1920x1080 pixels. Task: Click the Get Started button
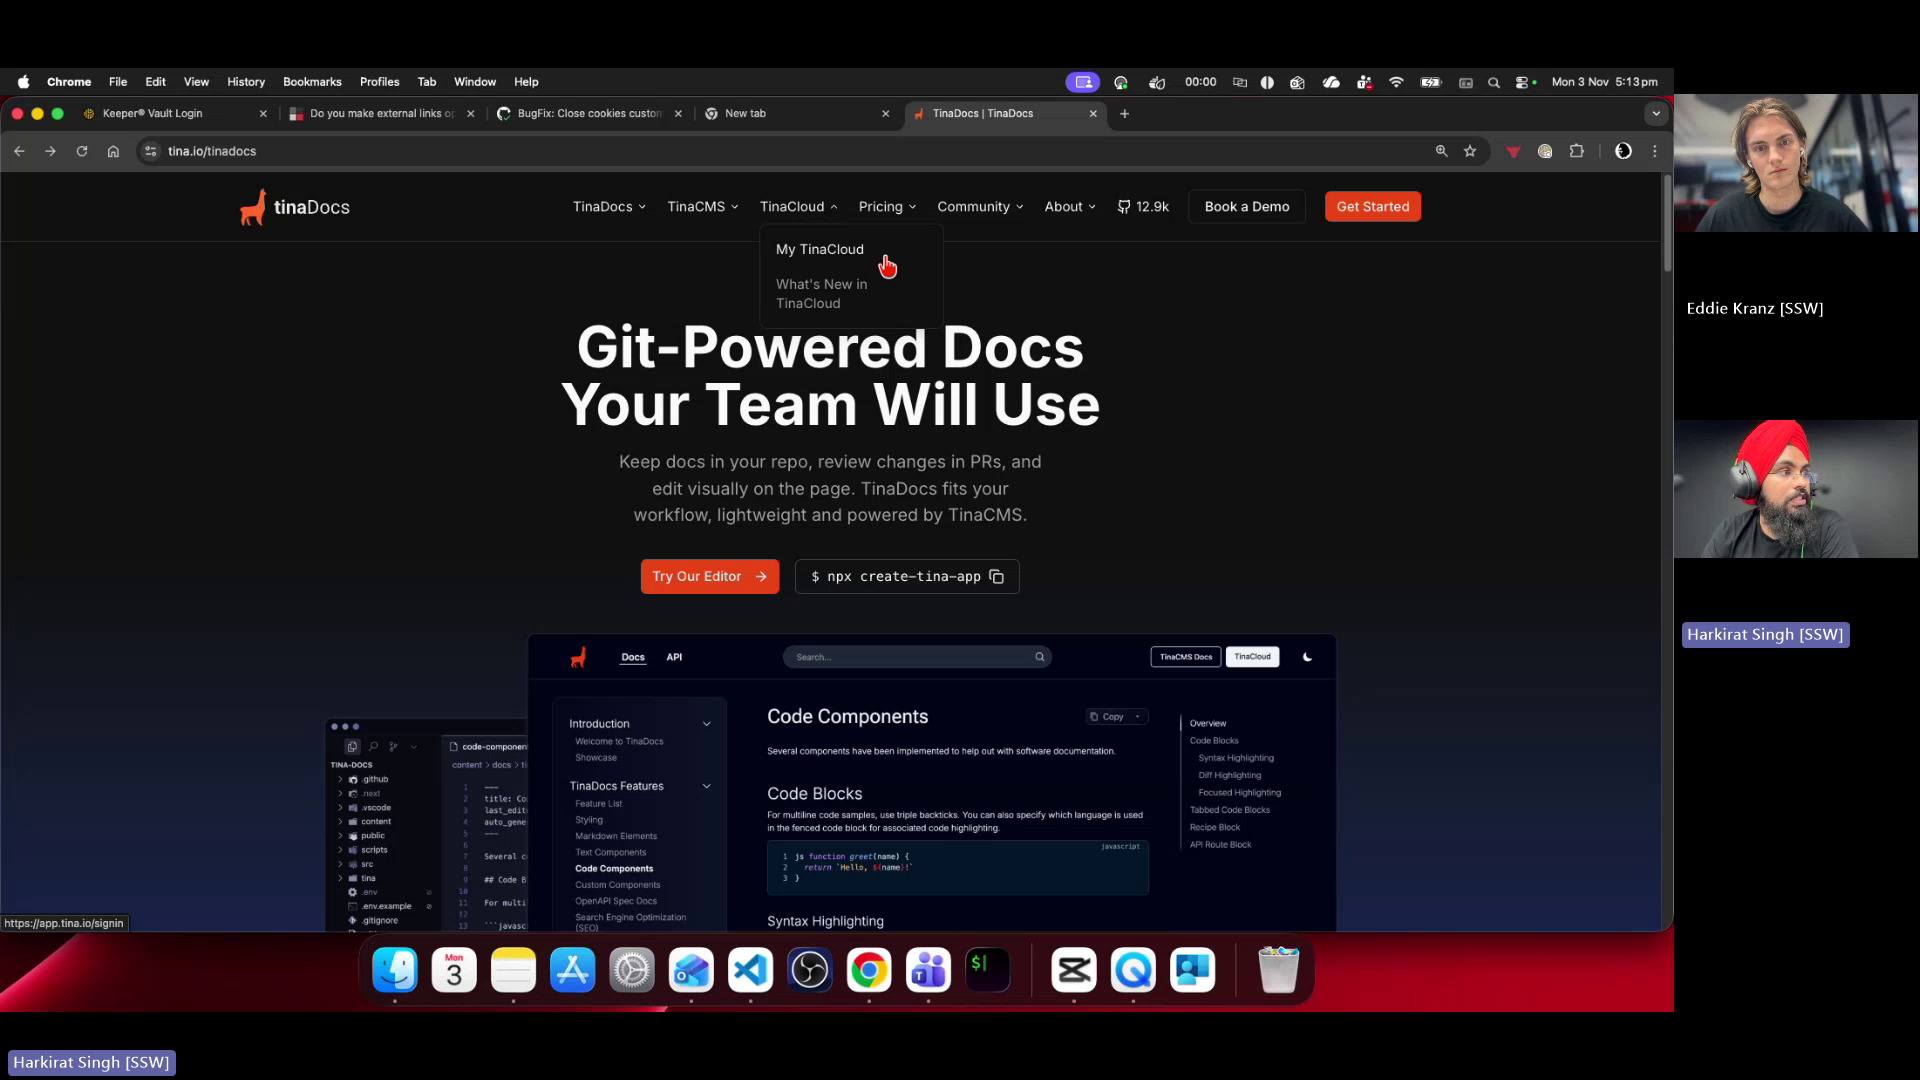(1372, 206)
